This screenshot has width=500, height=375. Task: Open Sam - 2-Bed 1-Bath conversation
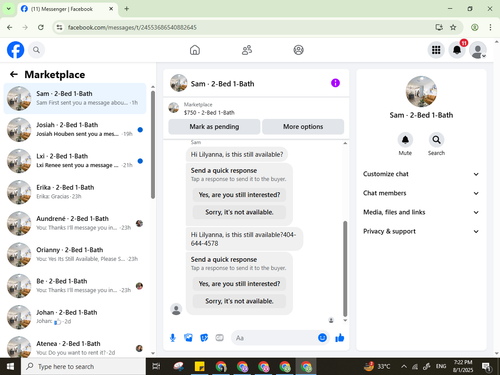click(x=75, y=98)
